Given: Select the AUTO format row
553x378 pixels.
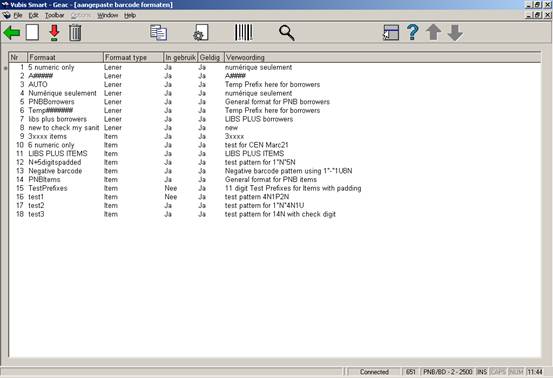Looking at the screenshot, I should (275, 84).
